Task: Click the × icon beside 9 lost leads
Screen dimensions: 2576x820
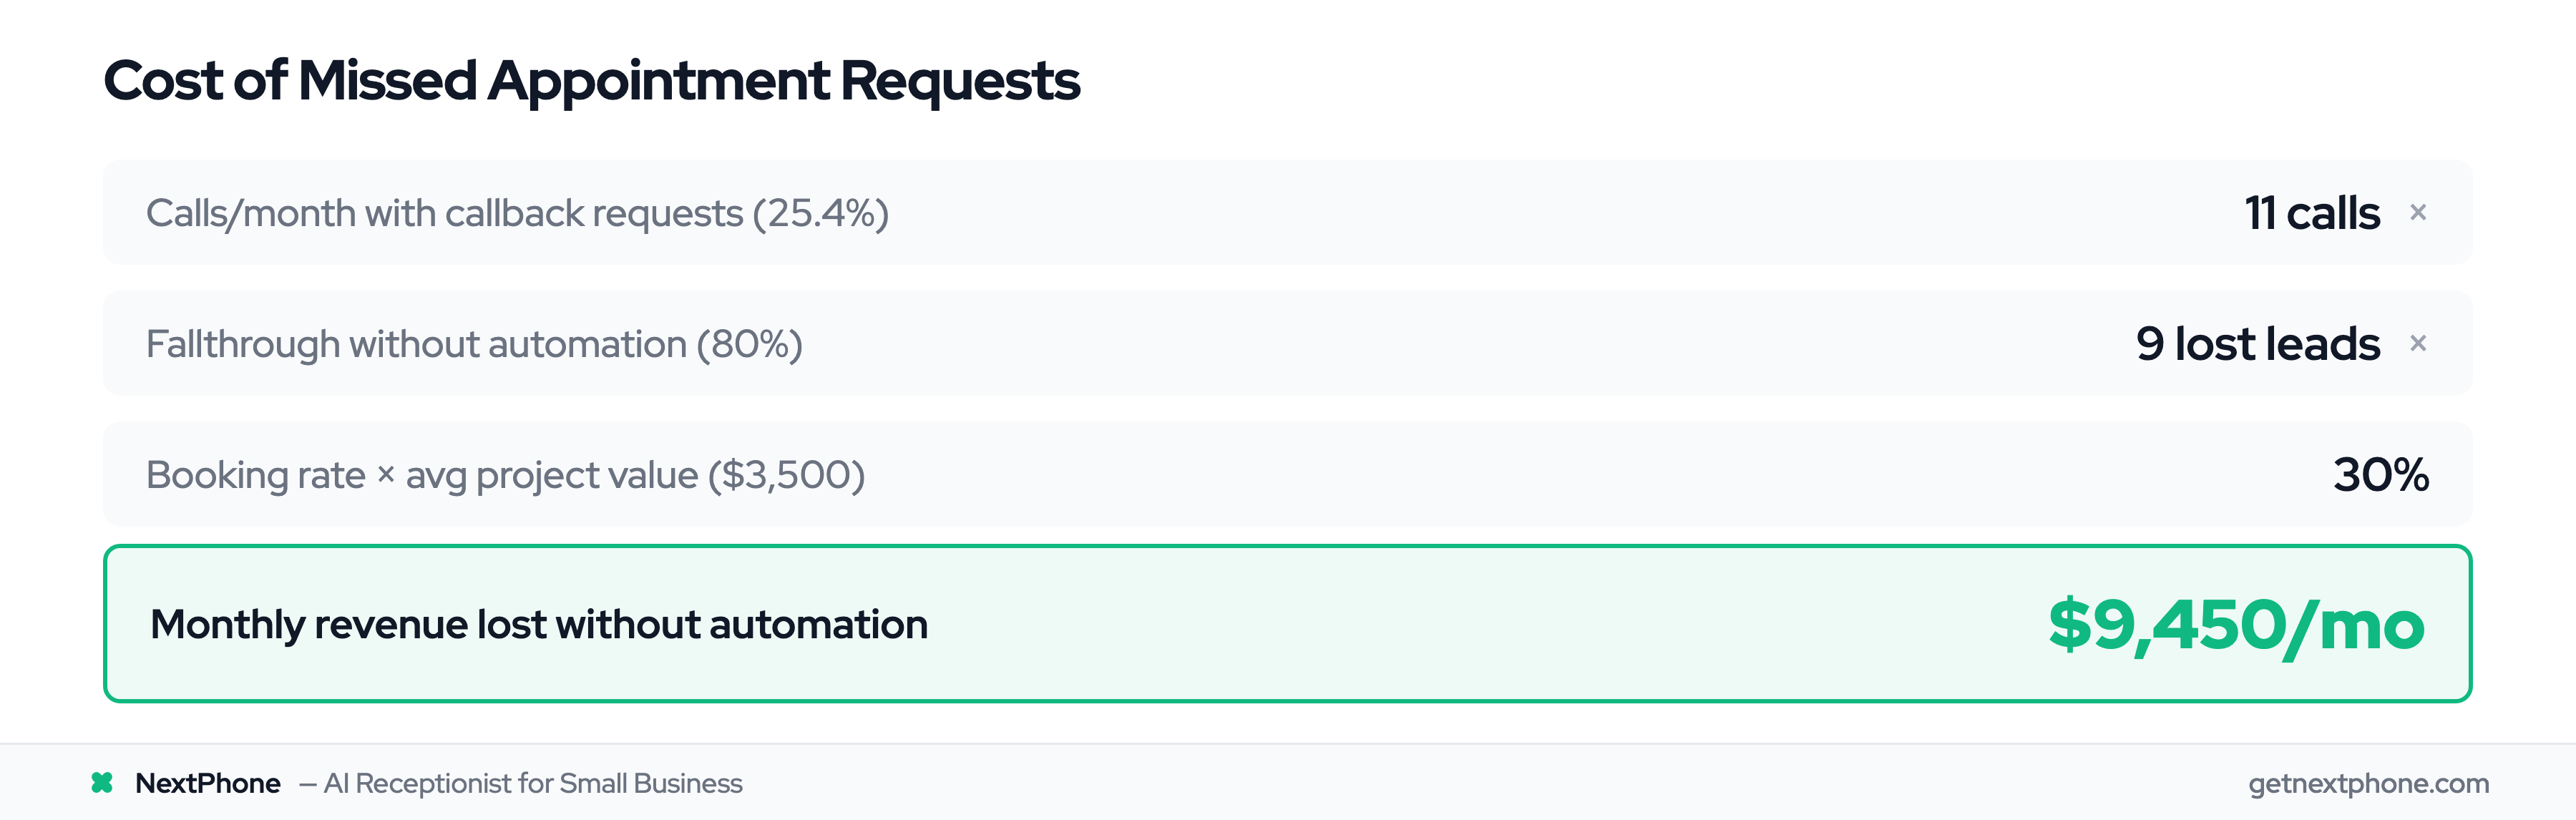Action: (x=2418, y=343)
